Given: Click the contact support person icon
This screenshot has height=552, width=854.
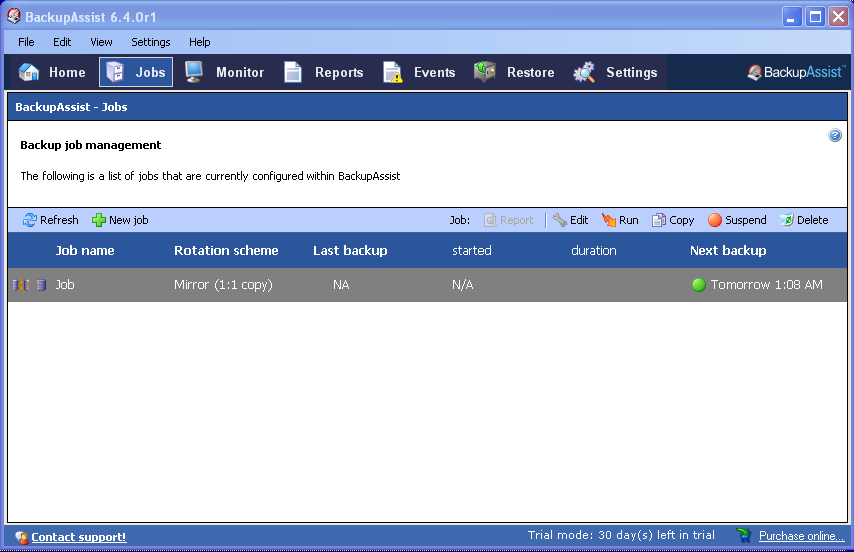Looking at the screenshot, I should click(x=21, y=537).
